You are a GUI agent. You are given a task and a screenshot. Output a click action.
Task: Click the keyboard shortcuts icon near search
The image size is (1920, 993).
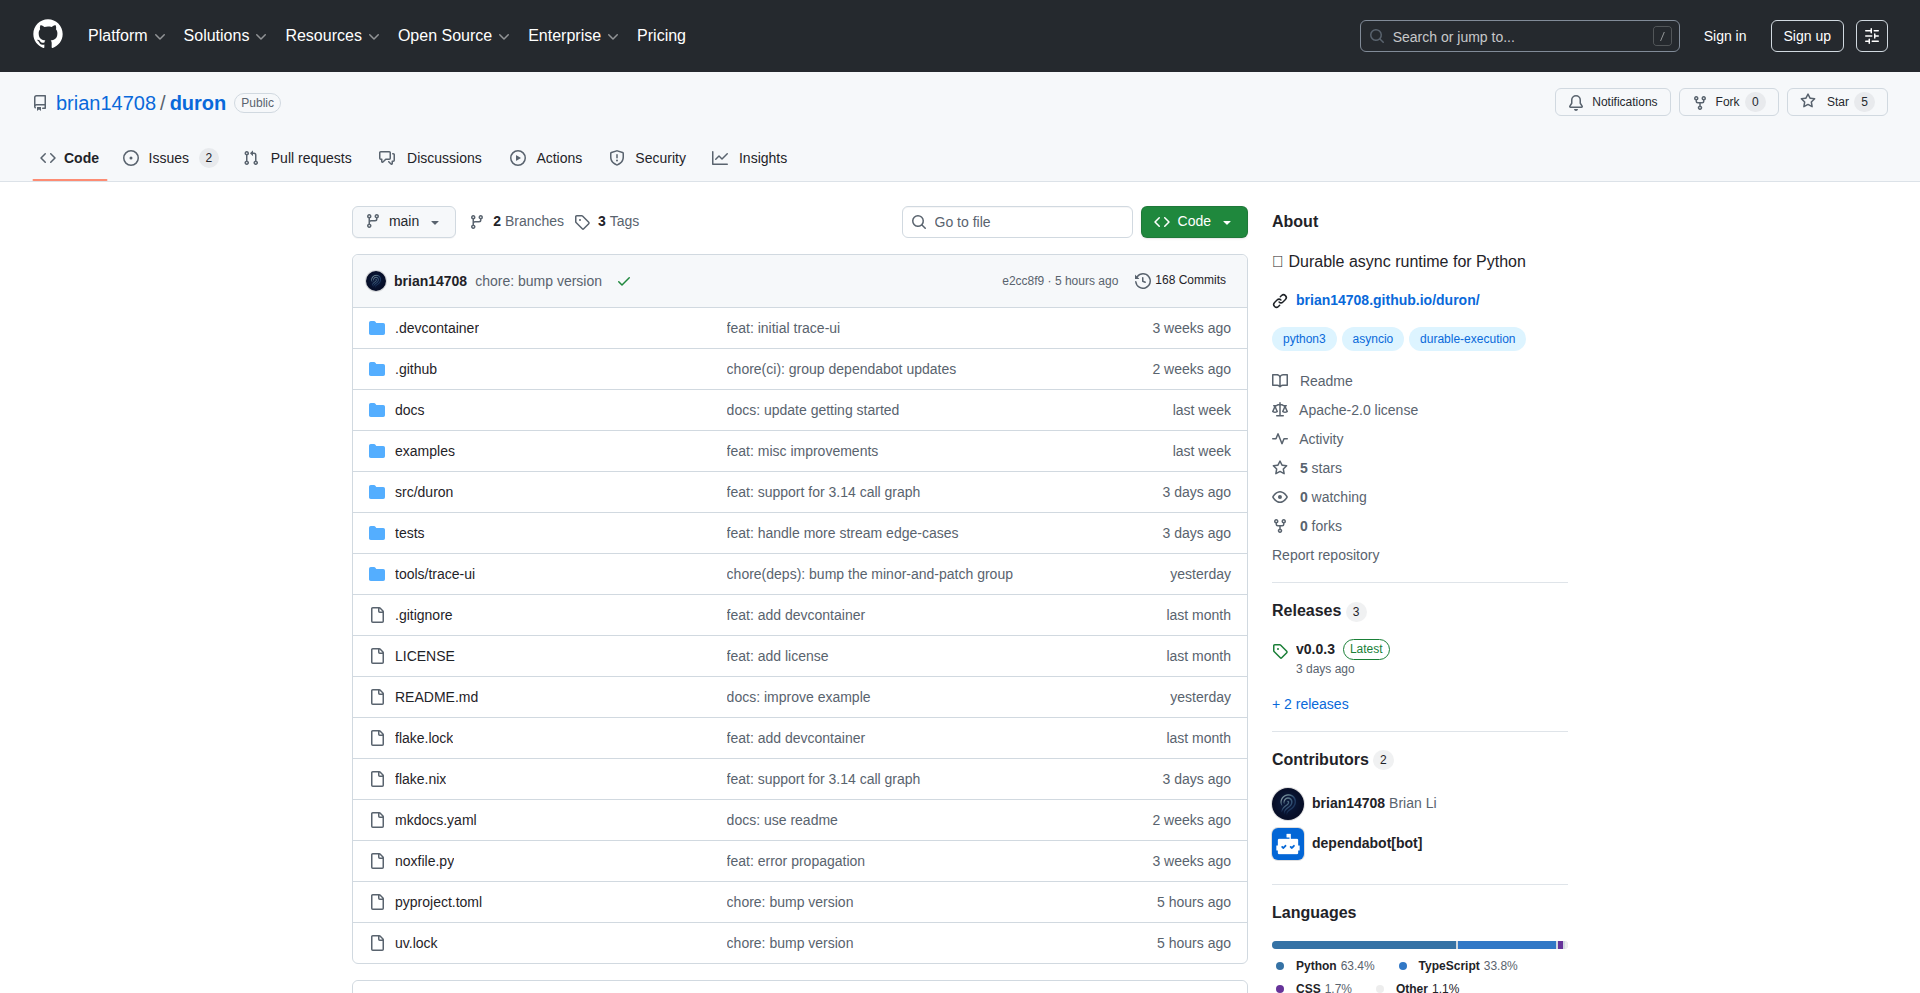coord(1871,35)
